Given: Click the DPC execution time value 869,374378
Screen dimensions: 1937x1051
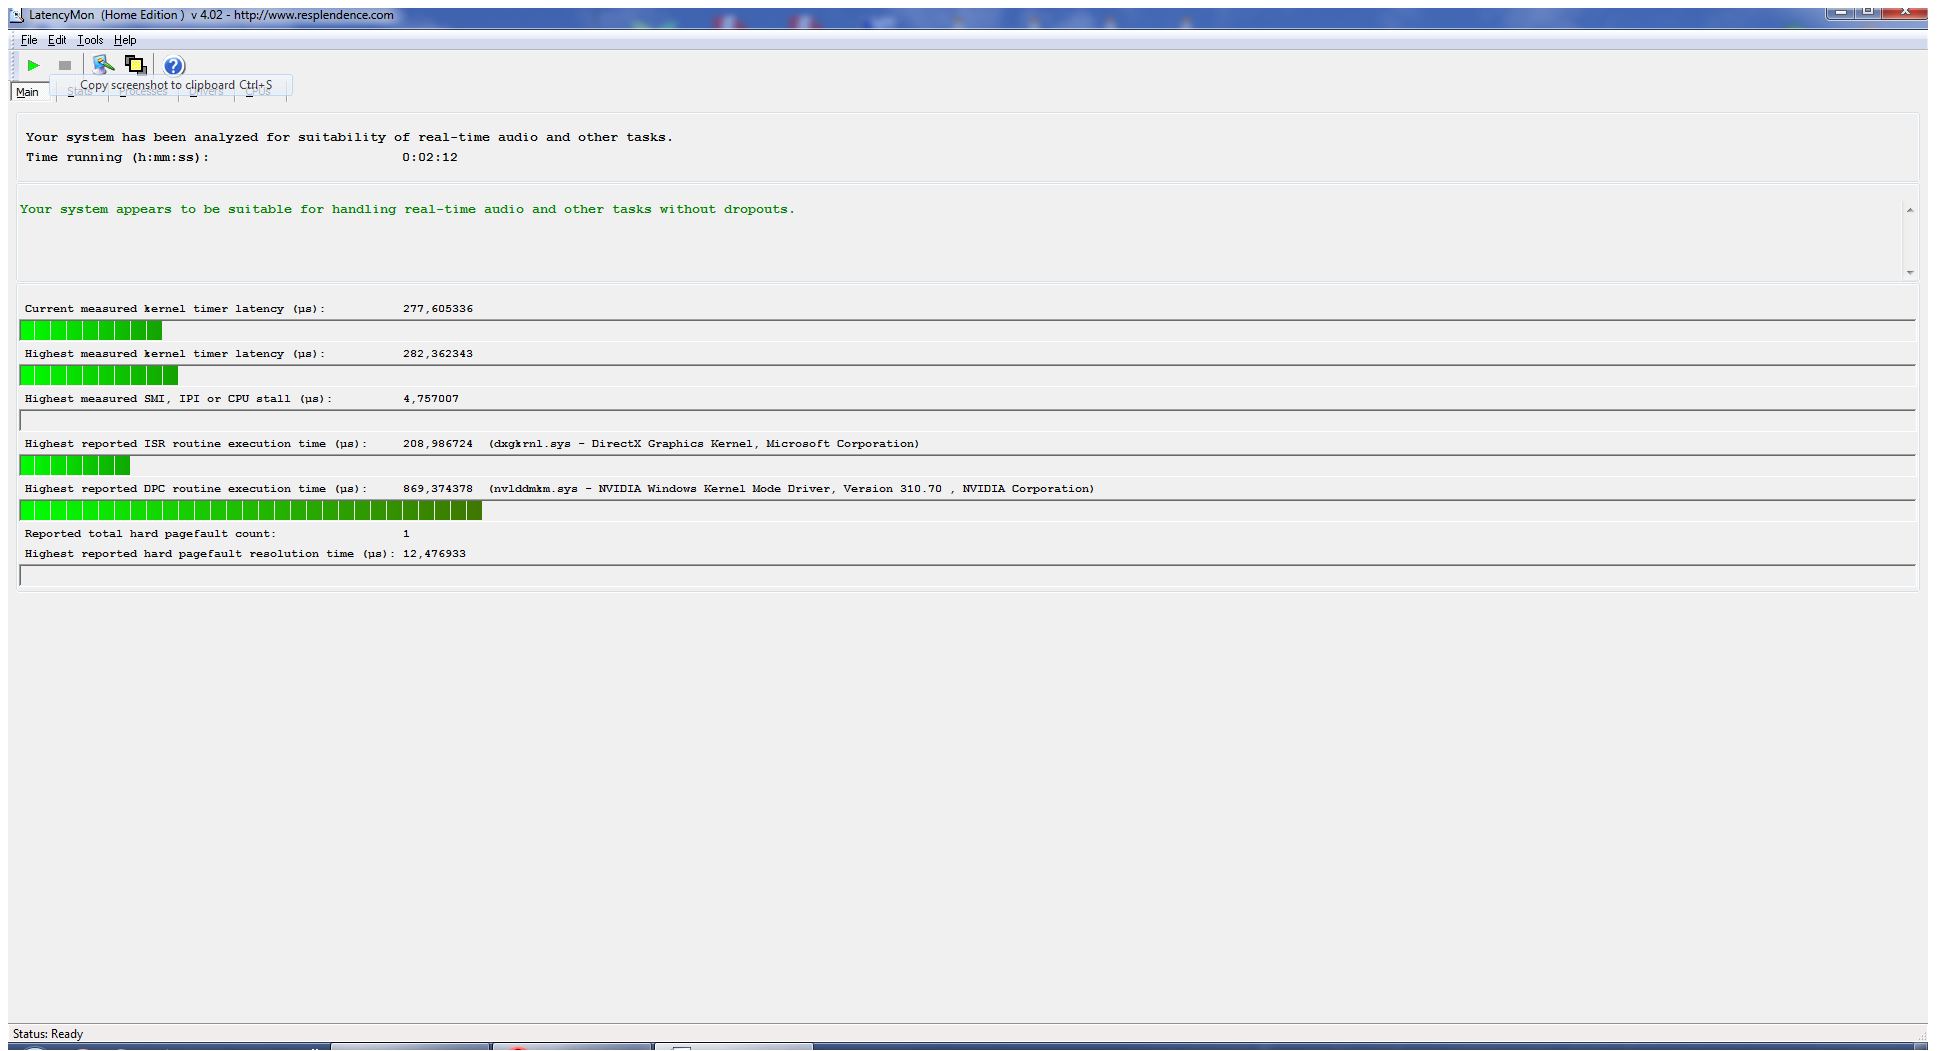Looking at the screenshot, I should [x=438, y=489].
